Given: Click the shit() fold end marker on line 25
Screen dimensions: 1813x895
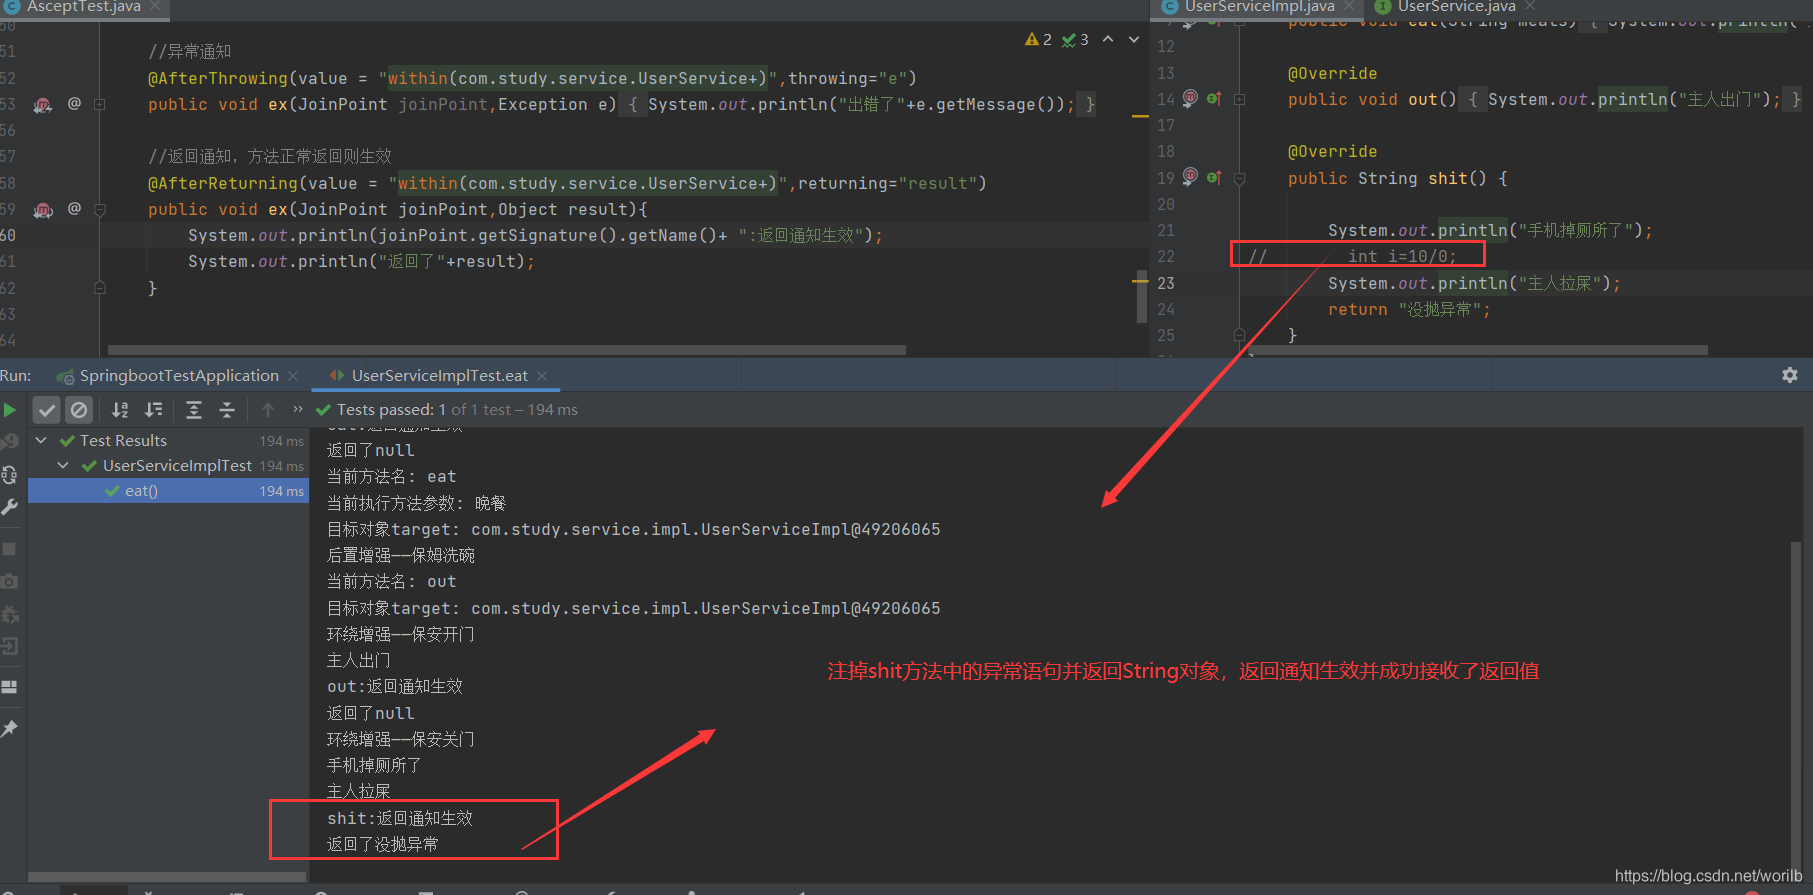Looking at the screenshot, I should point(1239,335).
